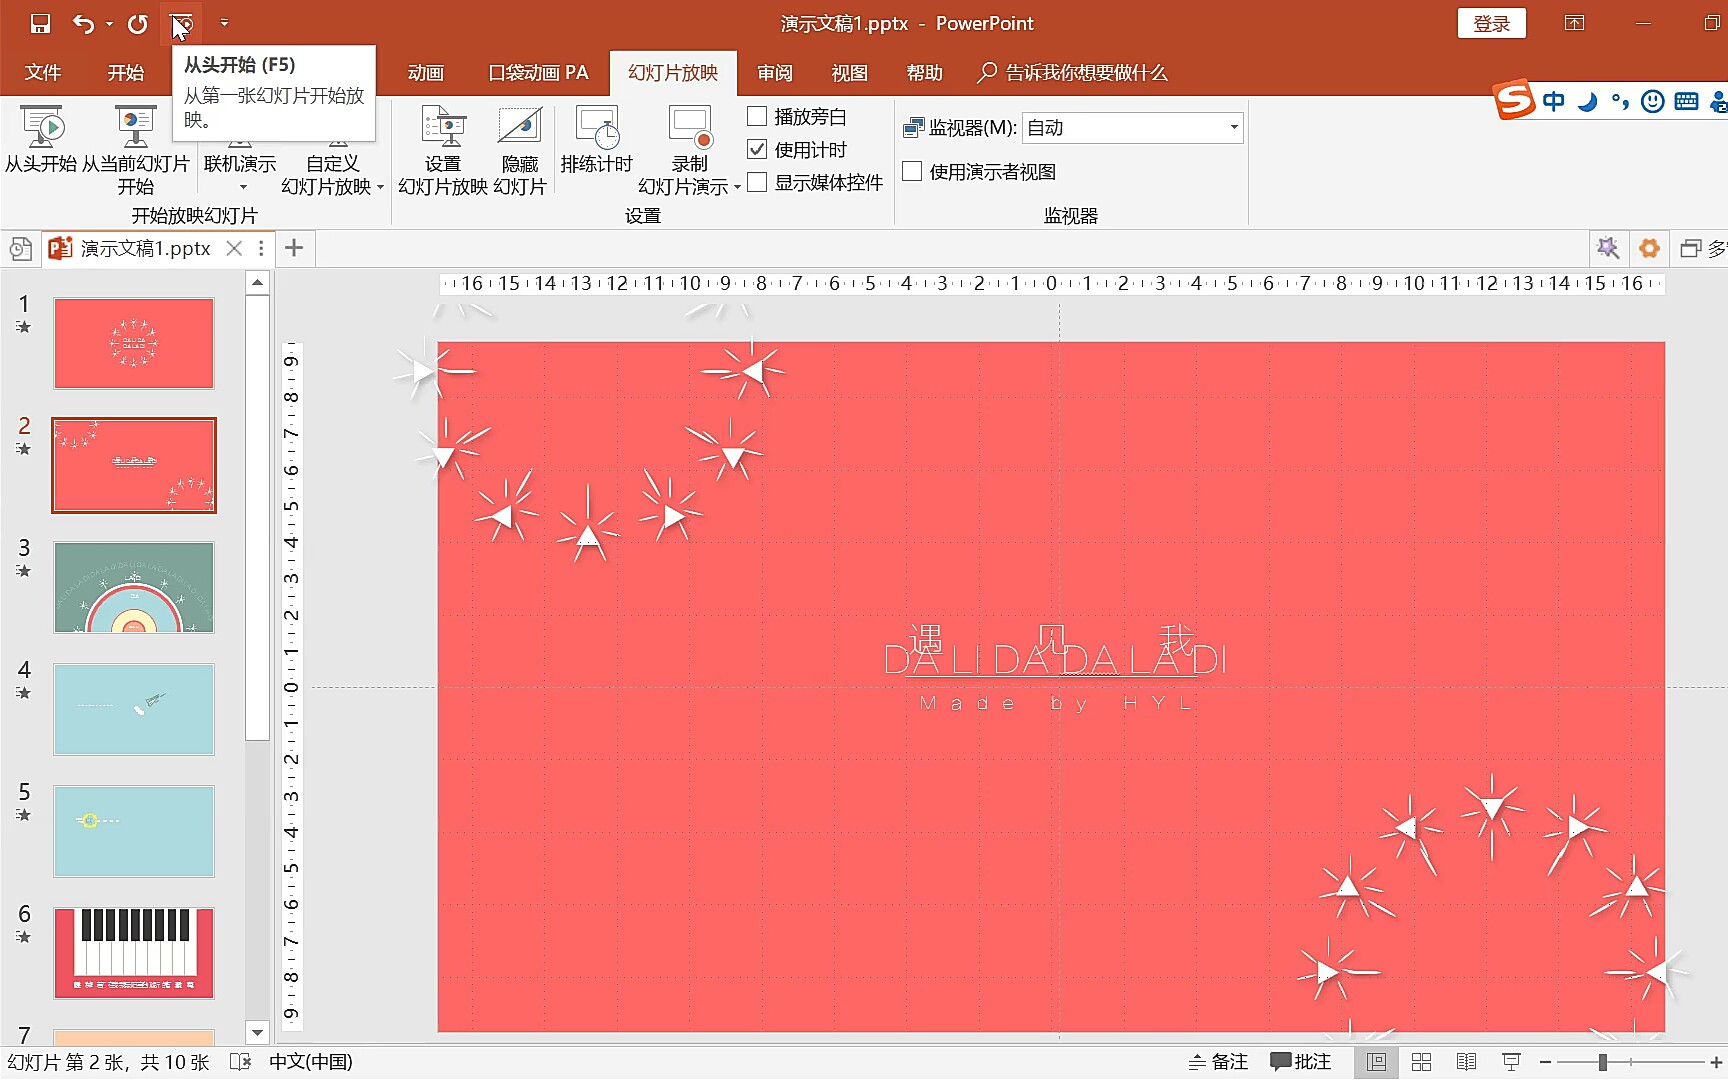This screenshot has width=1728, height=1080.
Task: Expand the 录制幻灯片演示 dropdown arrow
Action: pyautogui.click(x=737, y=187)
